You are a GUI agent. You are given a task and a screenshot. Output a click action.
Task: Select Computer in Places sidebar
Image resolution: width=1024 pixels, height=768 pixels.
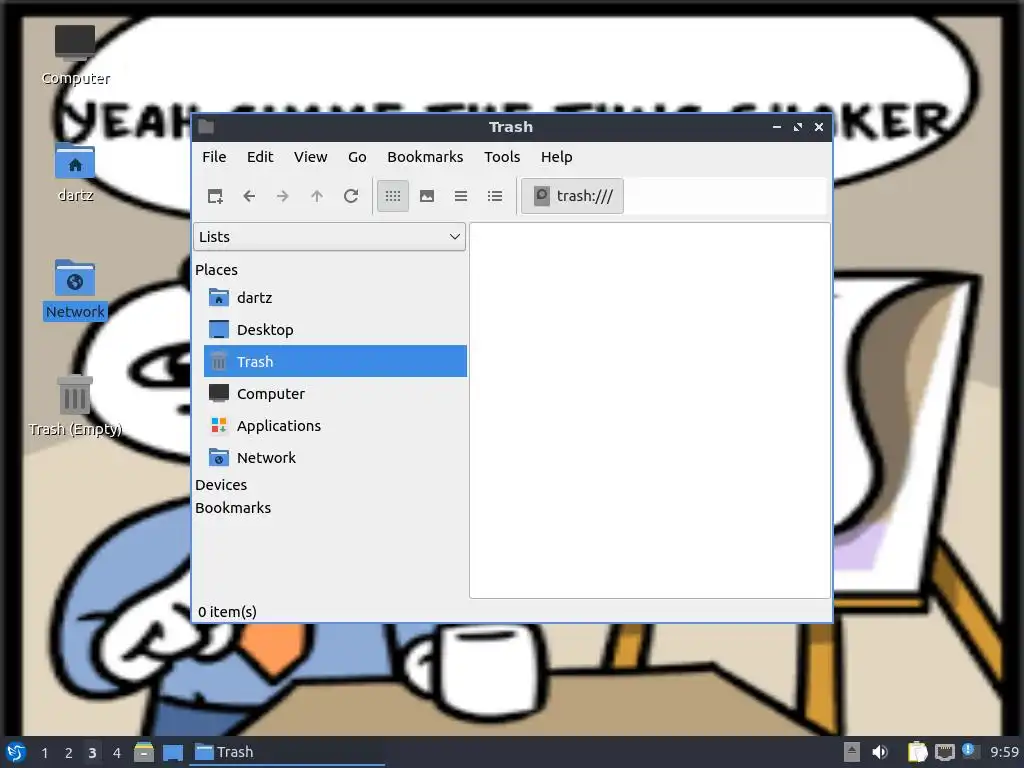tap(335, 394)
